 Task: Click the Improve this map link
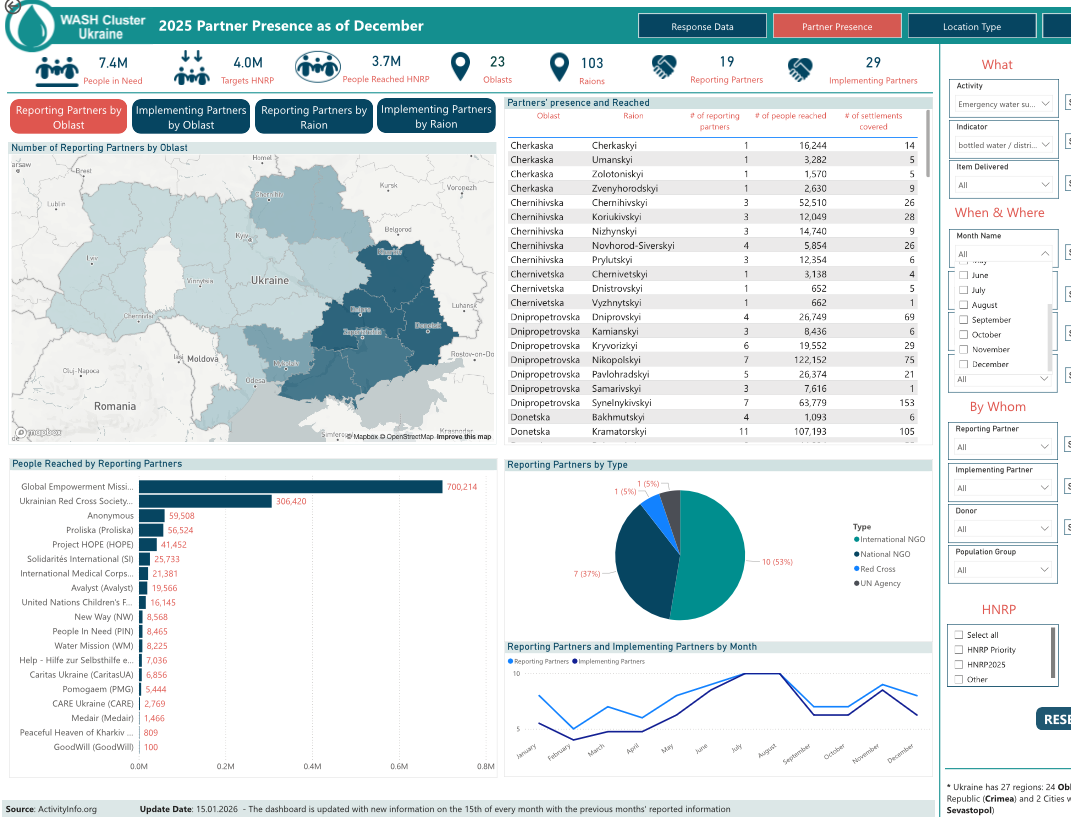tap(464, 437)
